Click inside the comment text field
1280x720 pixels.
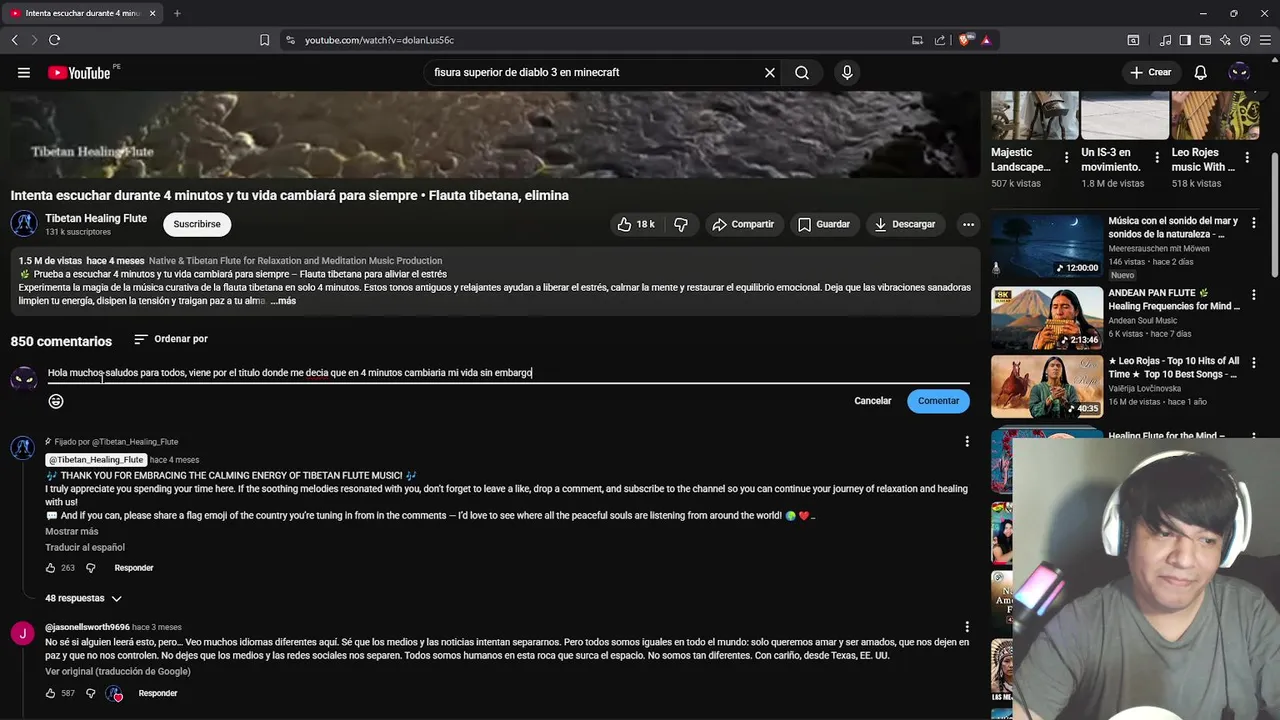(508, 373)
